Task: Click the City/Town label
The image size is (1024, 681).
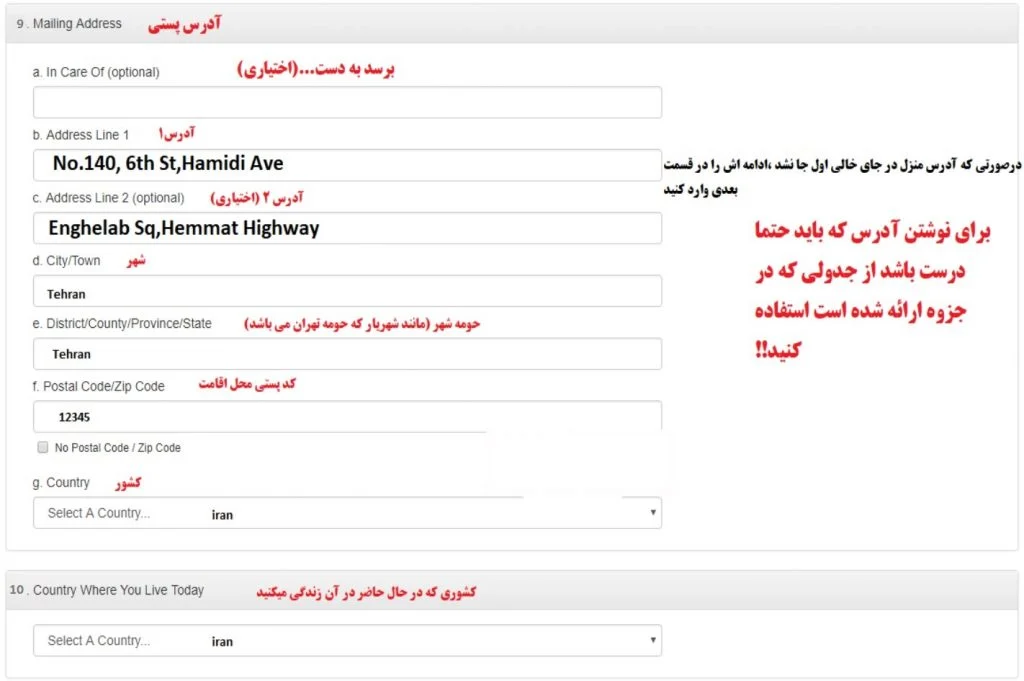Action: coord(67,261)
